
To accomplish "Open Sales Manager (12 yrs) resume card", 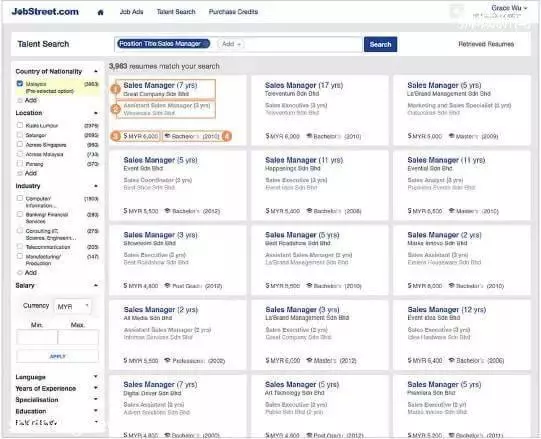I will point(446,310).
